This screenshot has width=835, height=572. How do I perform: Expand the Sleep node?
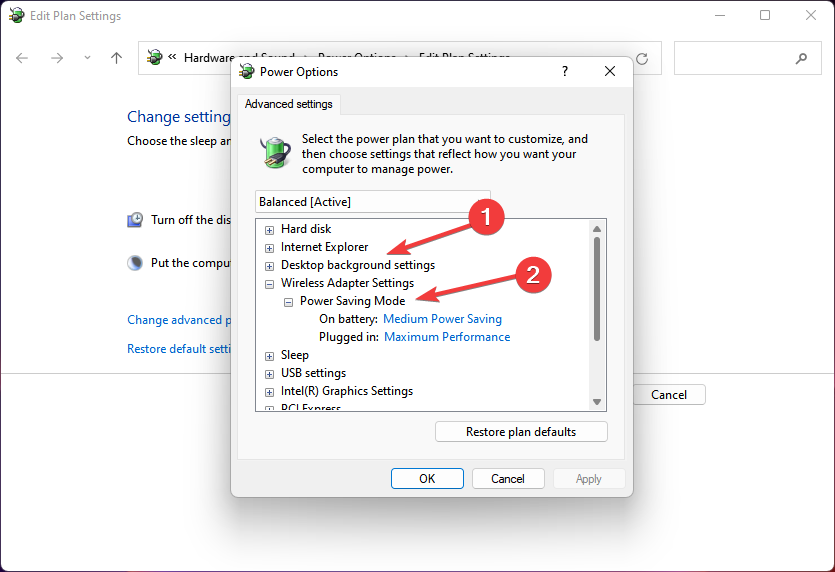269,356
